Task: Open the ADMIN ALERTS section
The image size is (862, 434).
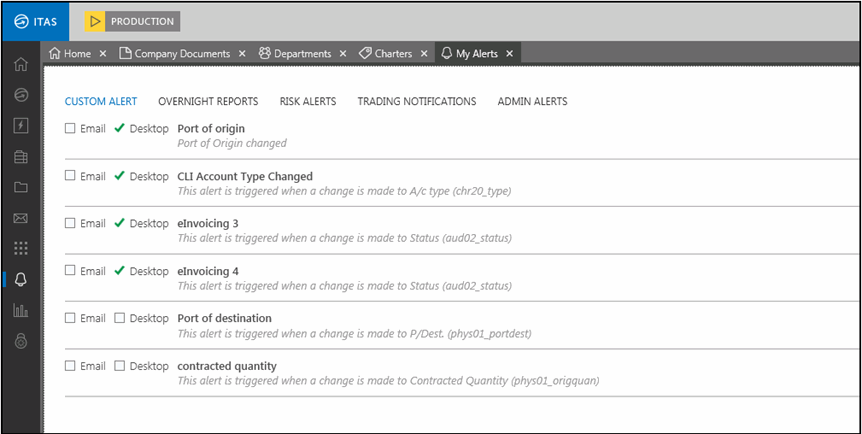Action: pos(533,101)
